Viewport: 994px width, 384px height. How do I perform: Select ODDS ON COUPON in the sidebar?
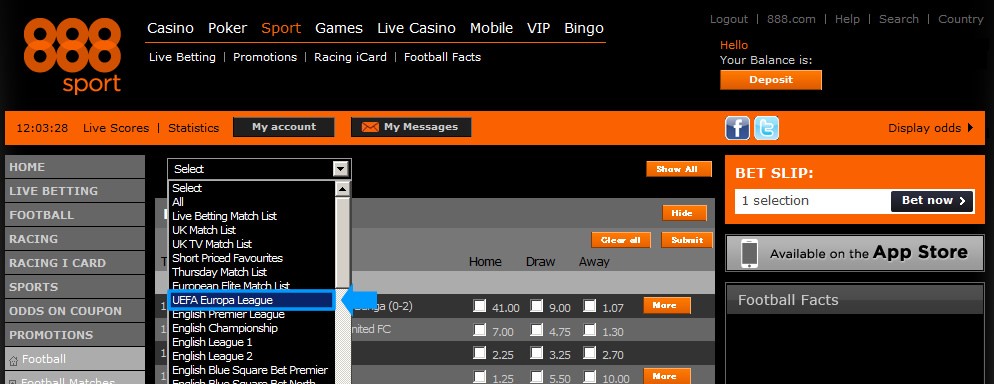(75, 311)
